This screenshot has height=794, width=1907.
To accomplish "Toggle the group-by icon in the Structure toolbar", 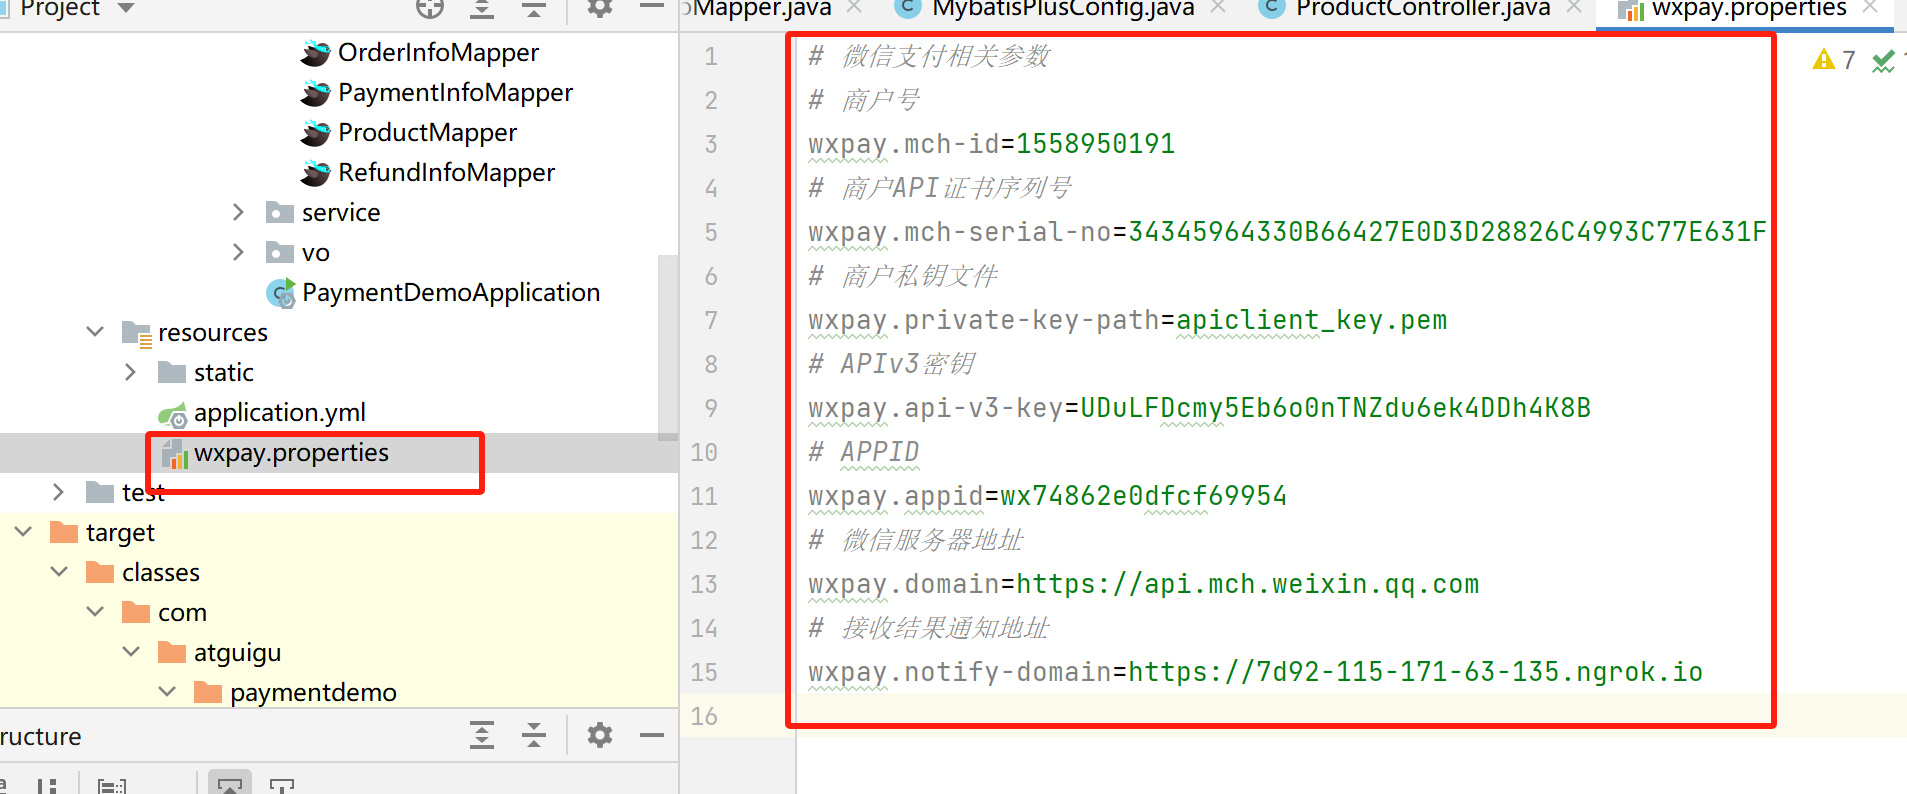I will [x=112, y=785].
